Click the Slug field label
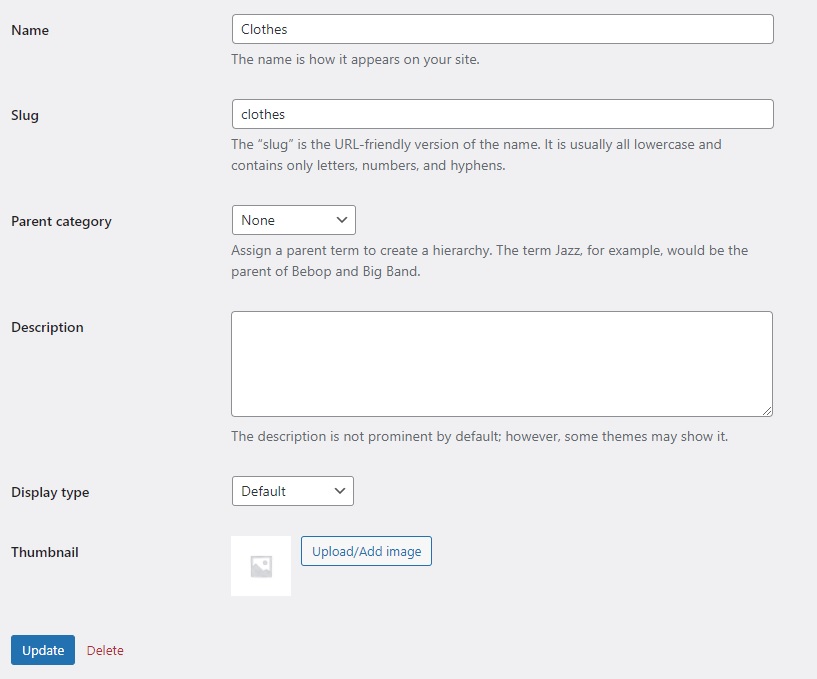Image resolution: width=817 pixels, height=679 pixels. coord(25,115)
